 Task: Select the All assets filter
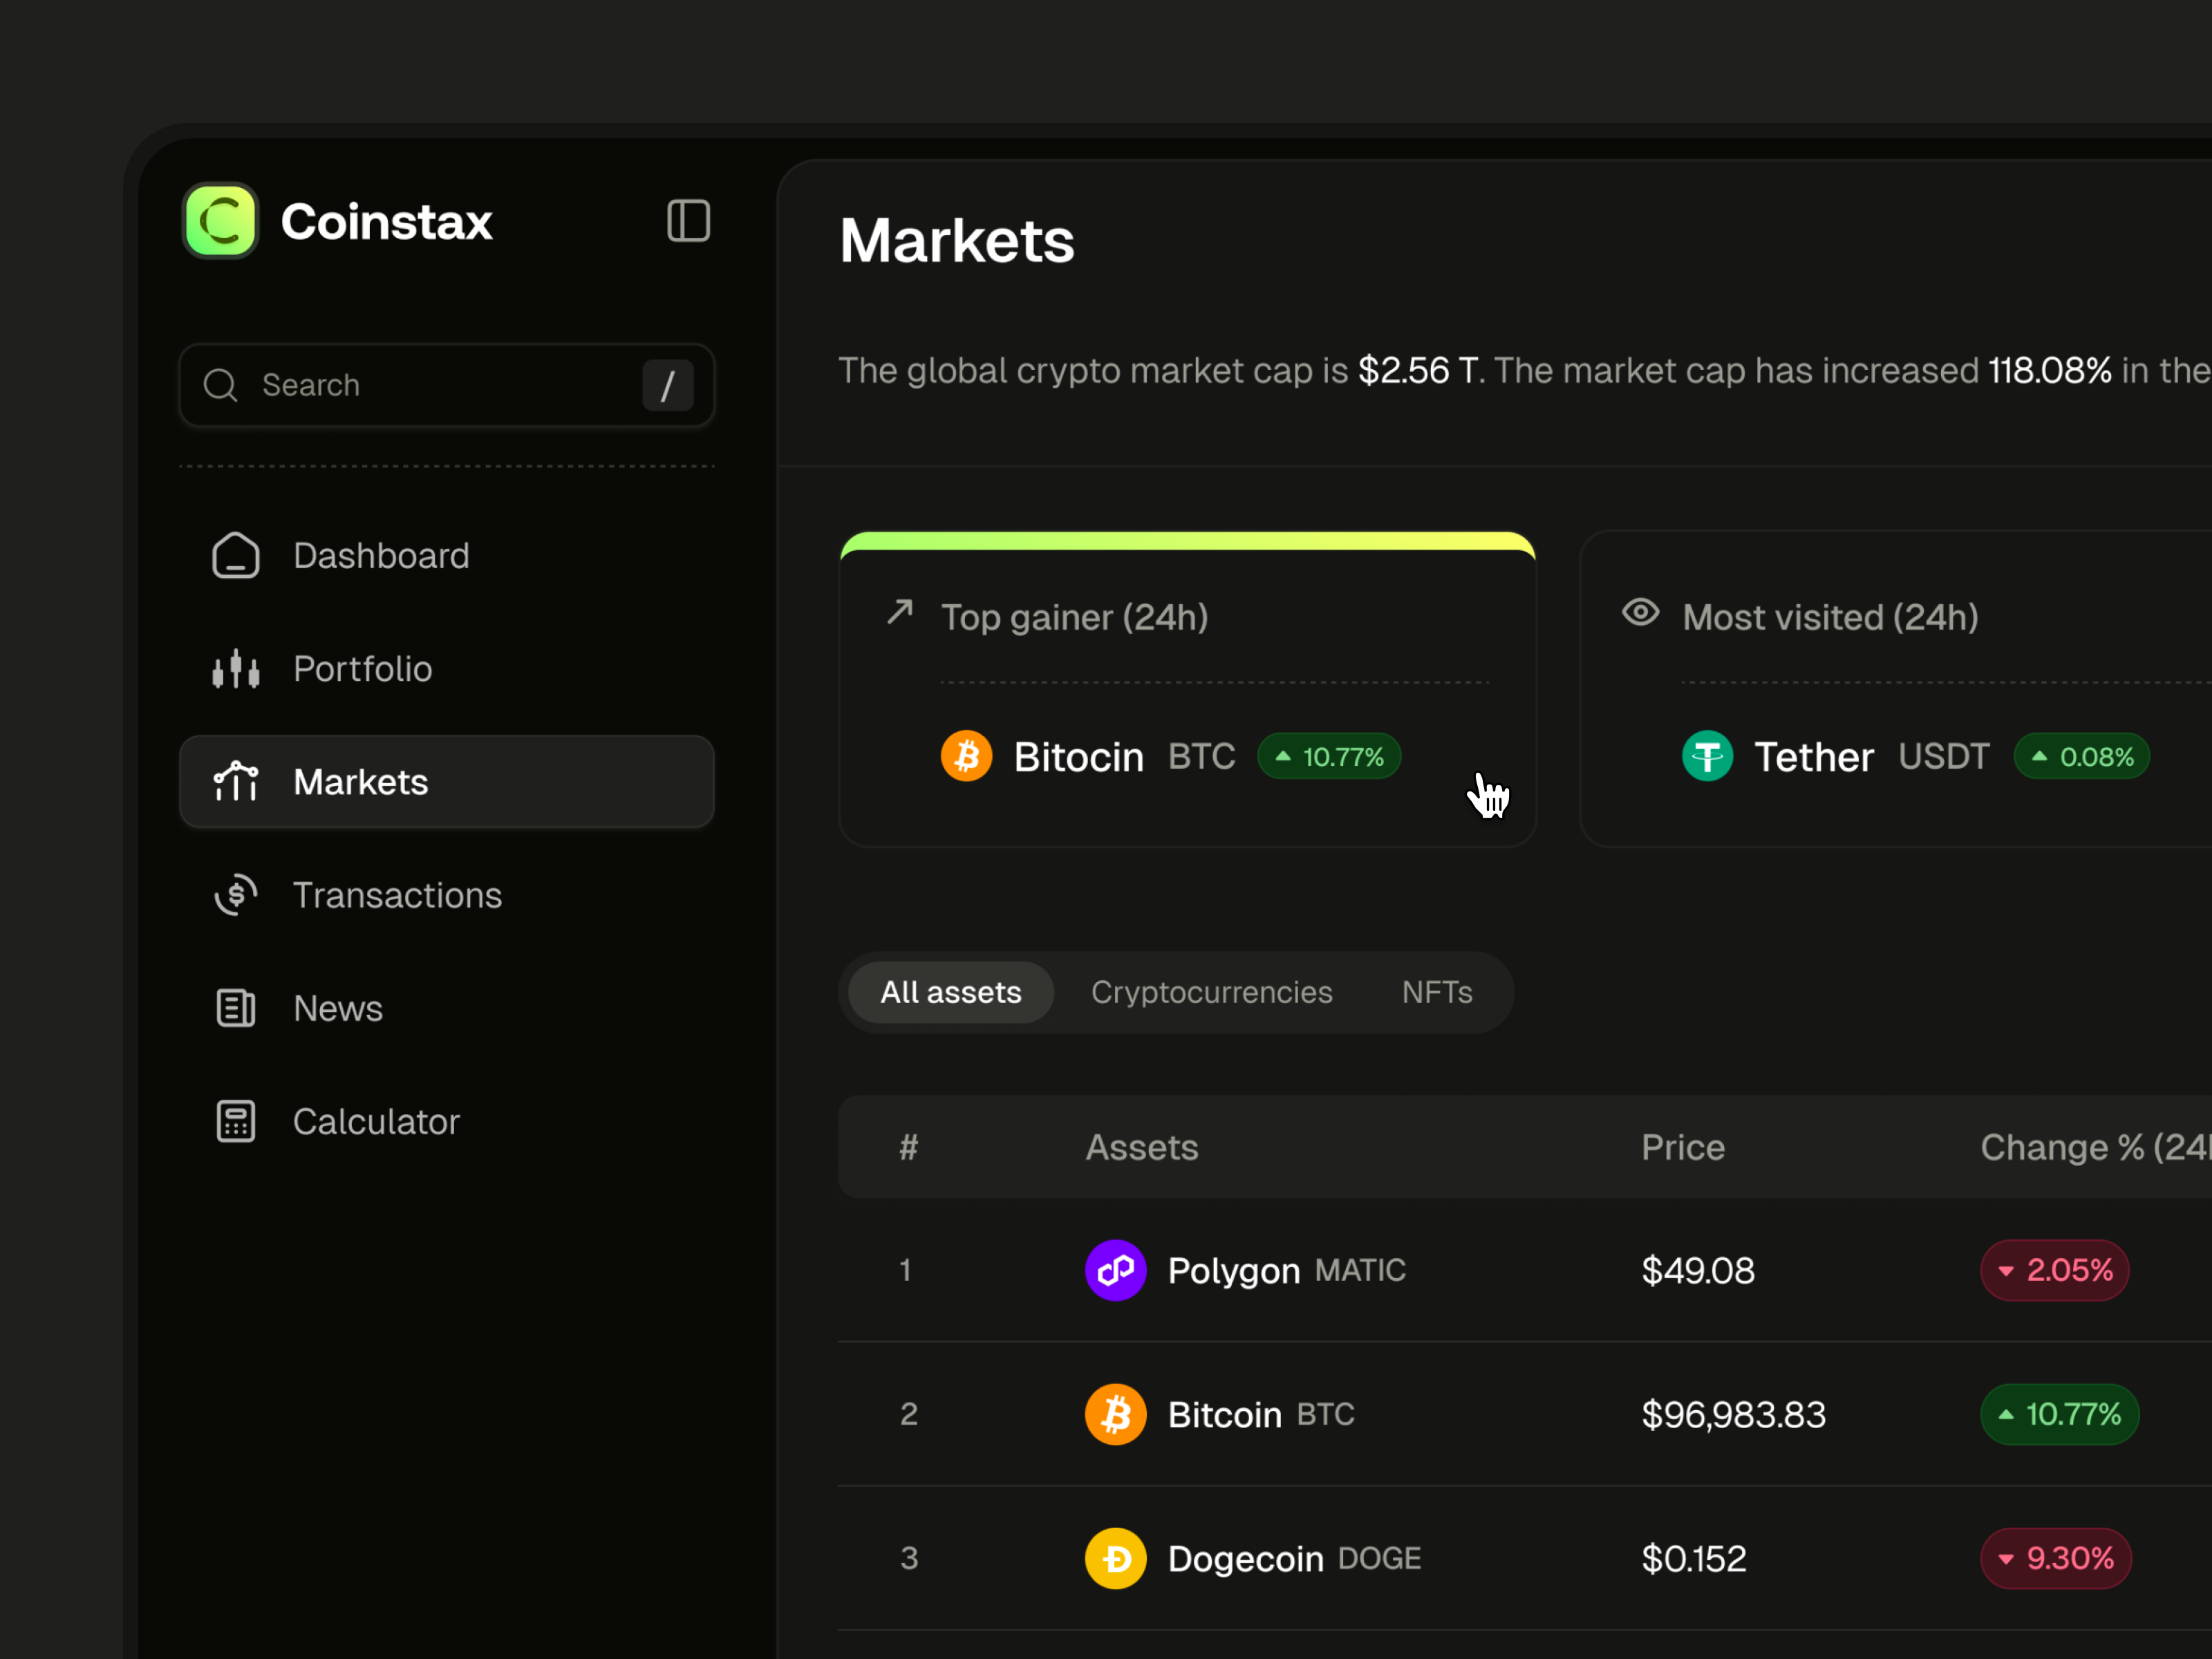(x=950, y=991)
